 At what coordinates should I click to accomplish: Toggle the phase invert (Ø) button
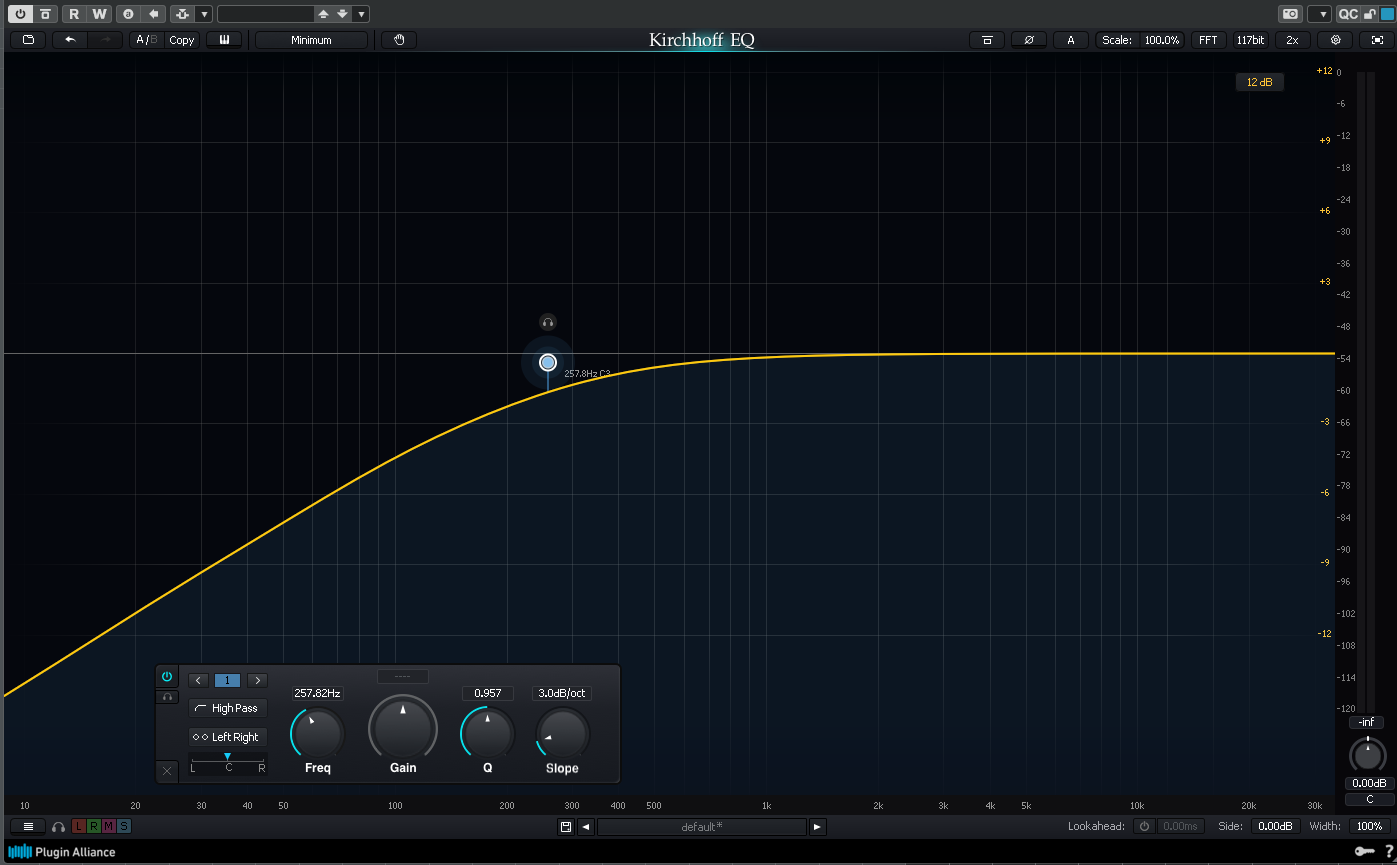1029,40
